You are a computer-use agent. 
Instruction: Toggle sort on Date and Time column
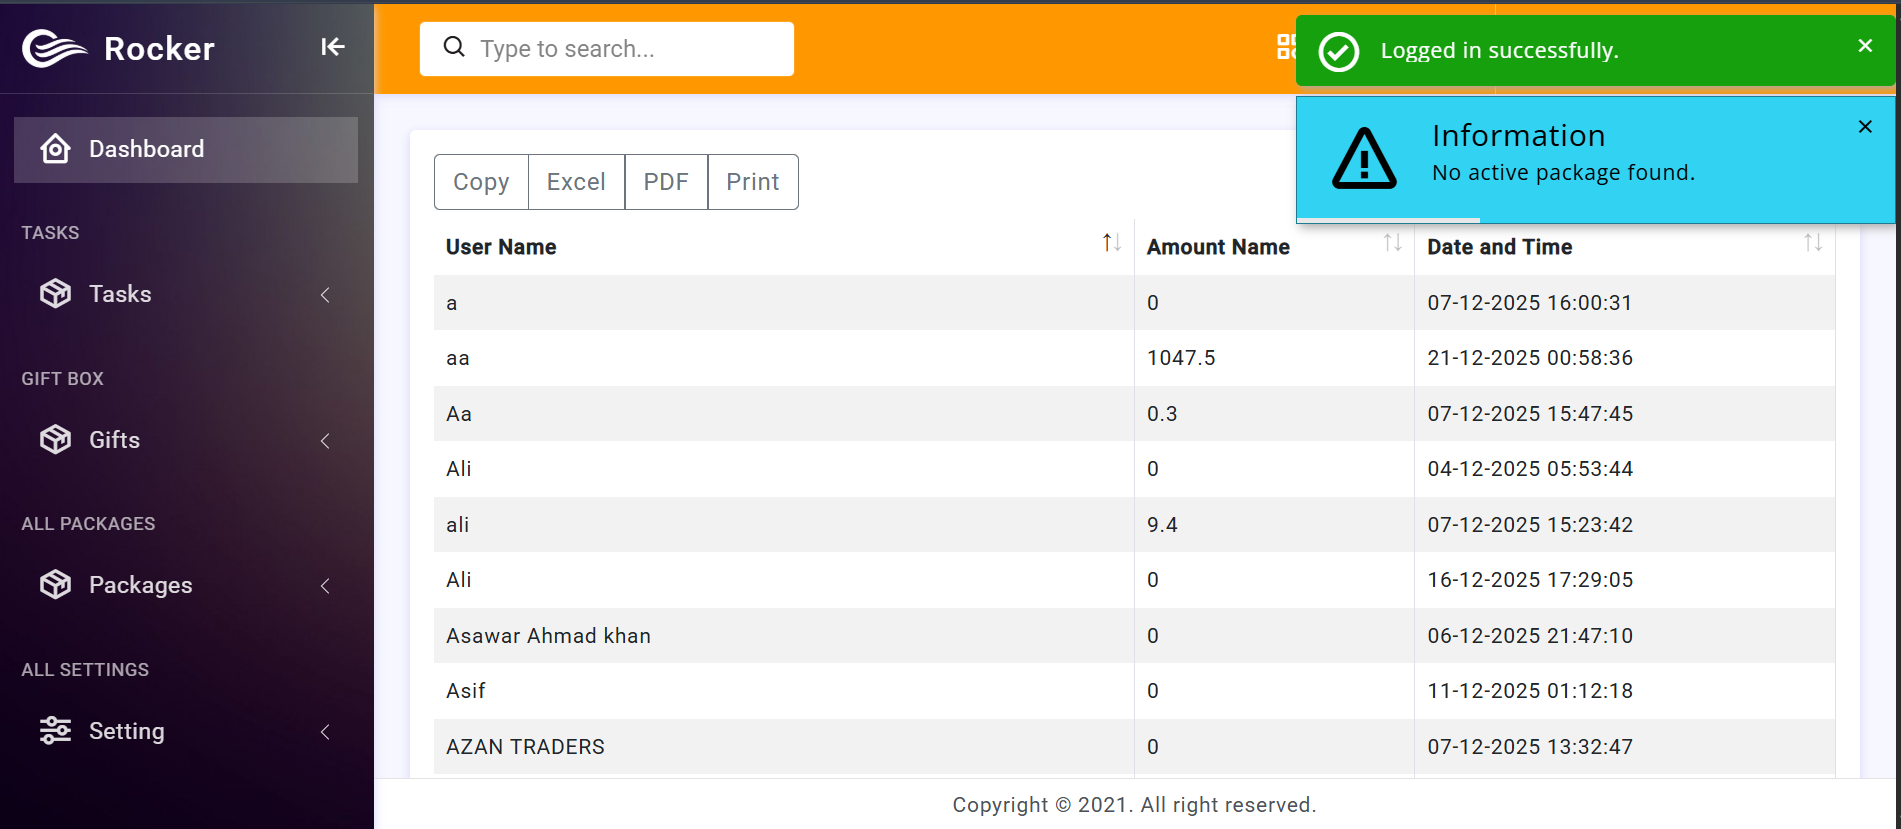(1813, 243)
